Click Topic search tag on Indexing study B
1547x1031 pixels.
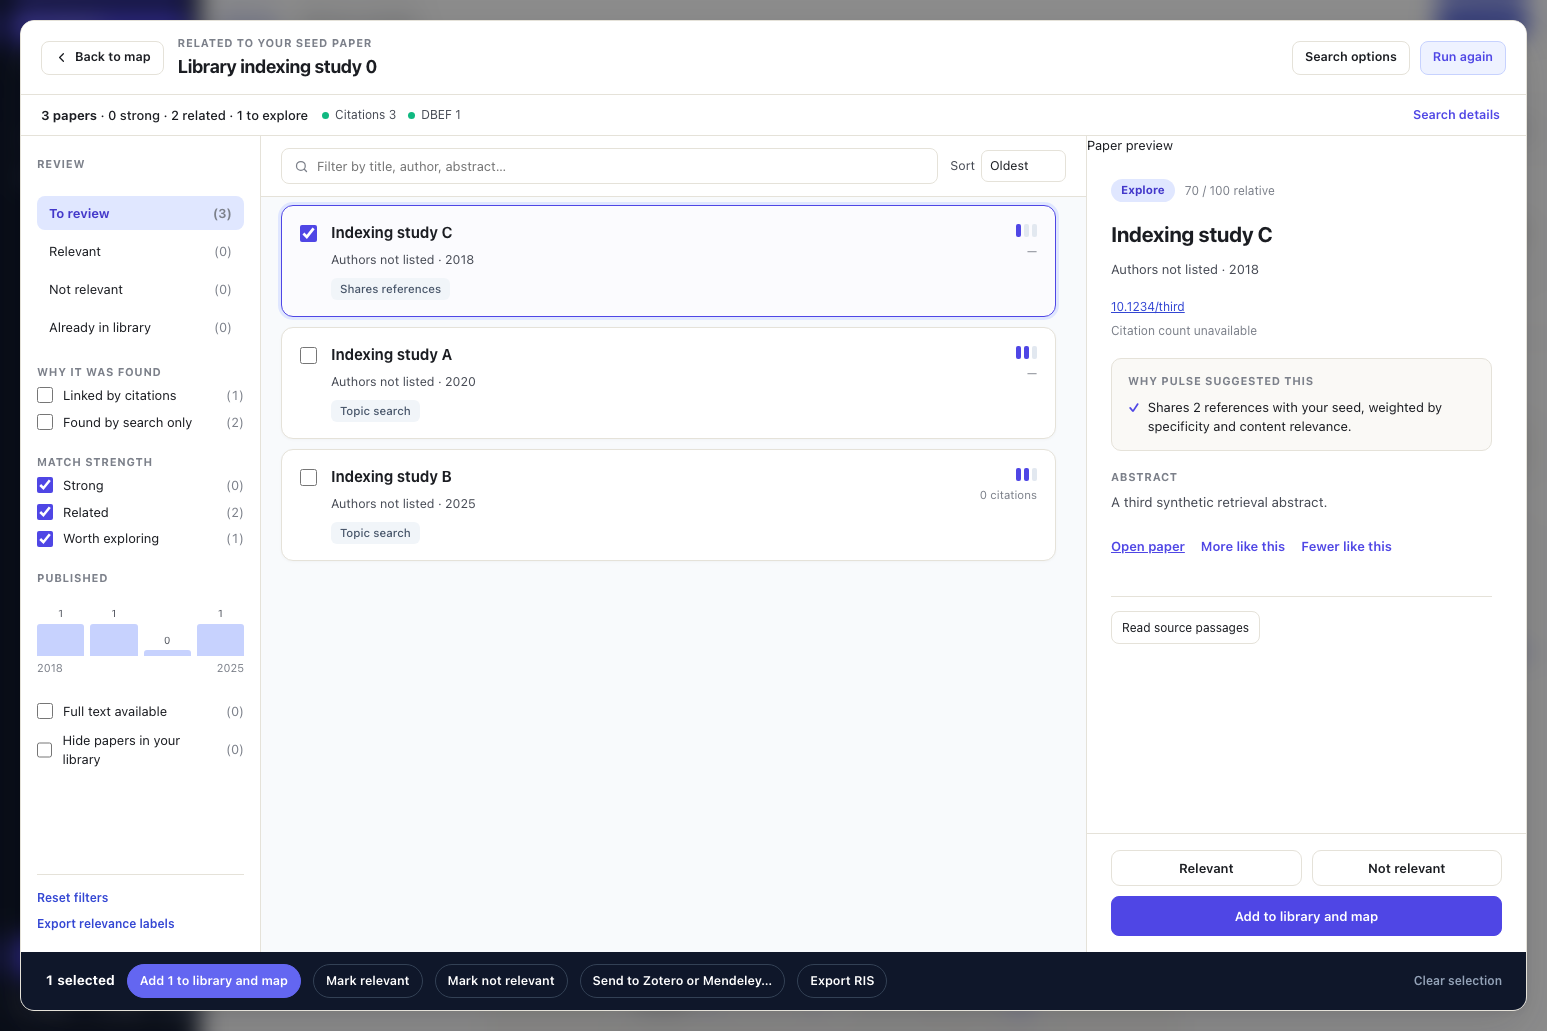[x=375, y=533]
